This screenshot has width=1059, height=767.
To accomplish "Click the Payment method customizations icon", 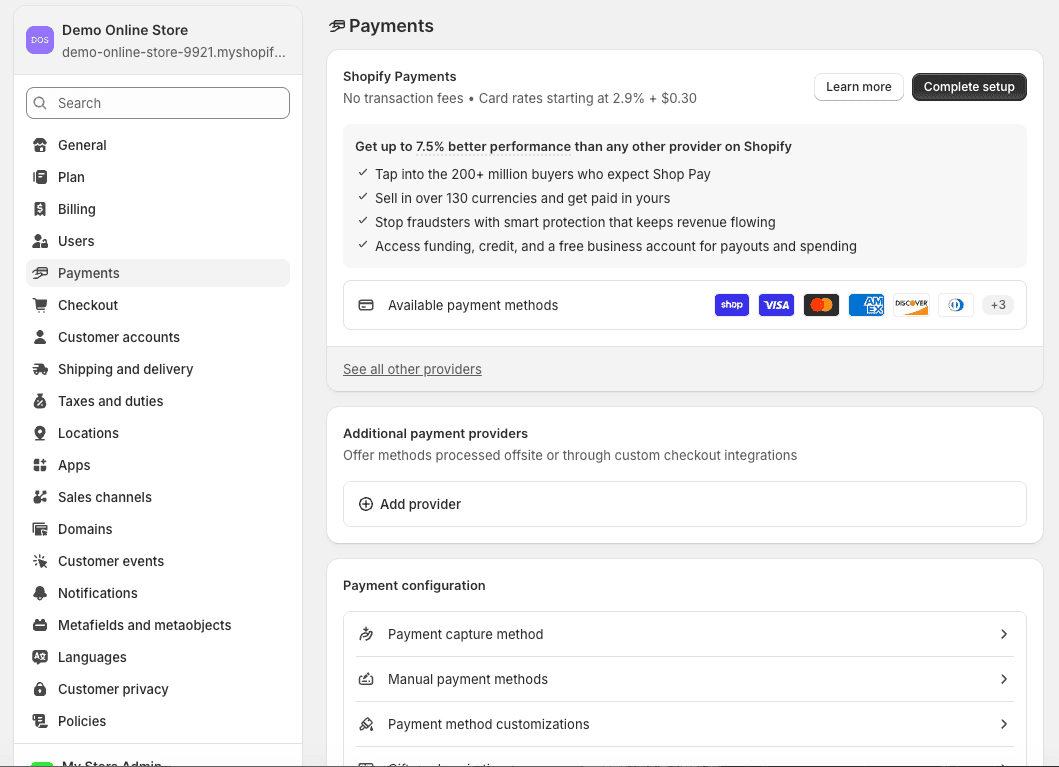I will click(366, 724).
